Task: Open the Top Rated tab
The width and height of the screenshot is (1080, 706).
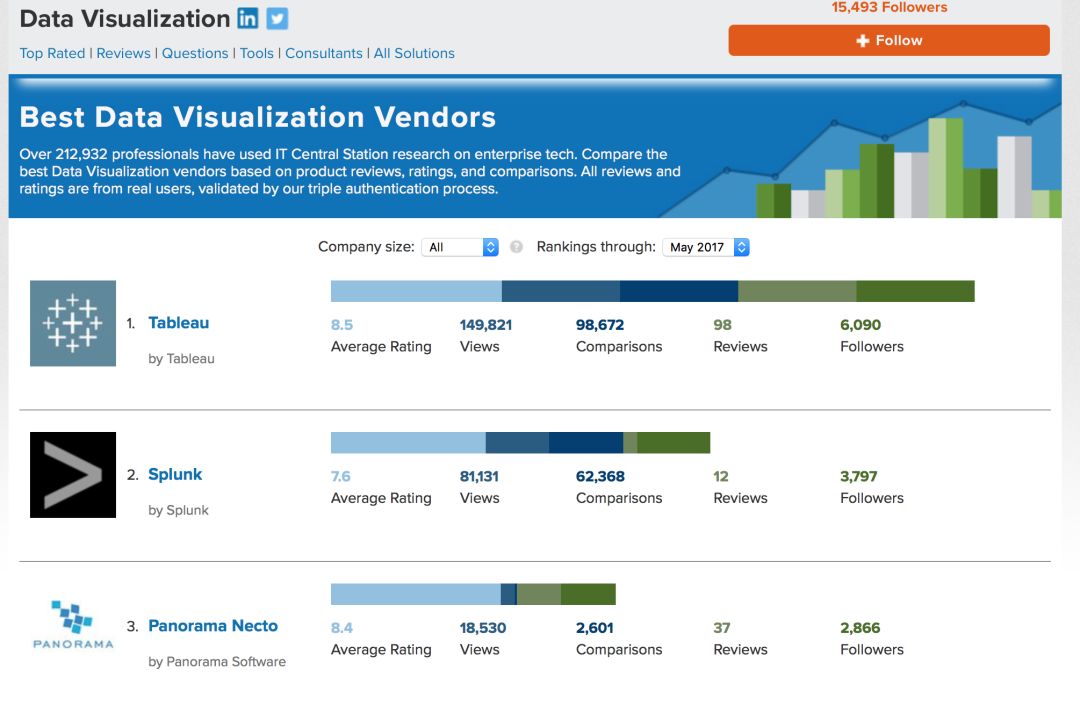Action: click(52, 53)
